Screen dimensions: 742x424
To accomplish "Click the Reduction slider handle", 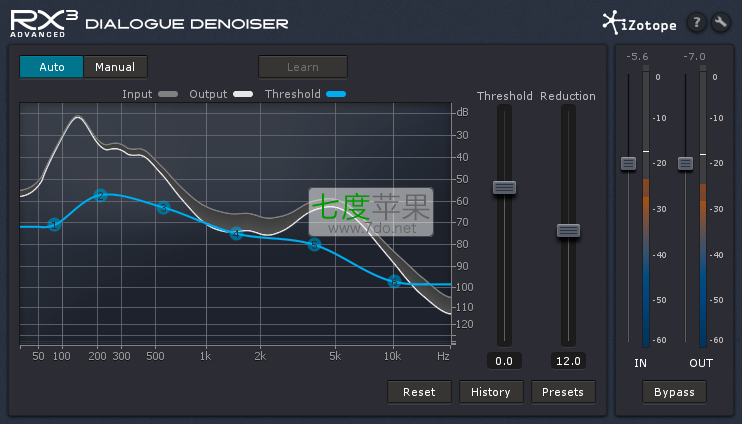I will (568, 230).
